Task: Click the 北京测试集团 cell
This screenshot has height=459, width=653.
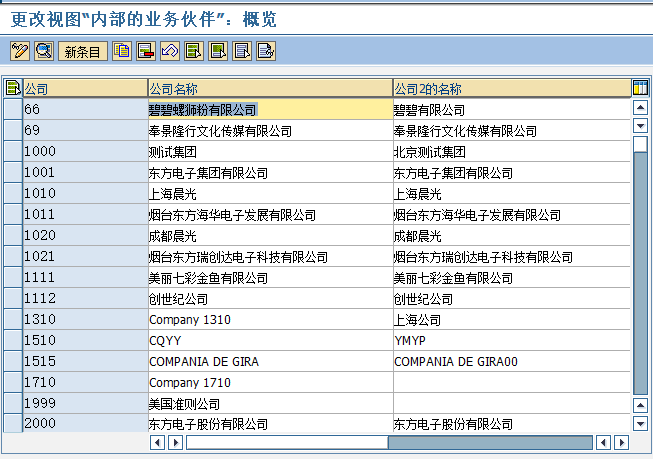Action: click(512, 152)
